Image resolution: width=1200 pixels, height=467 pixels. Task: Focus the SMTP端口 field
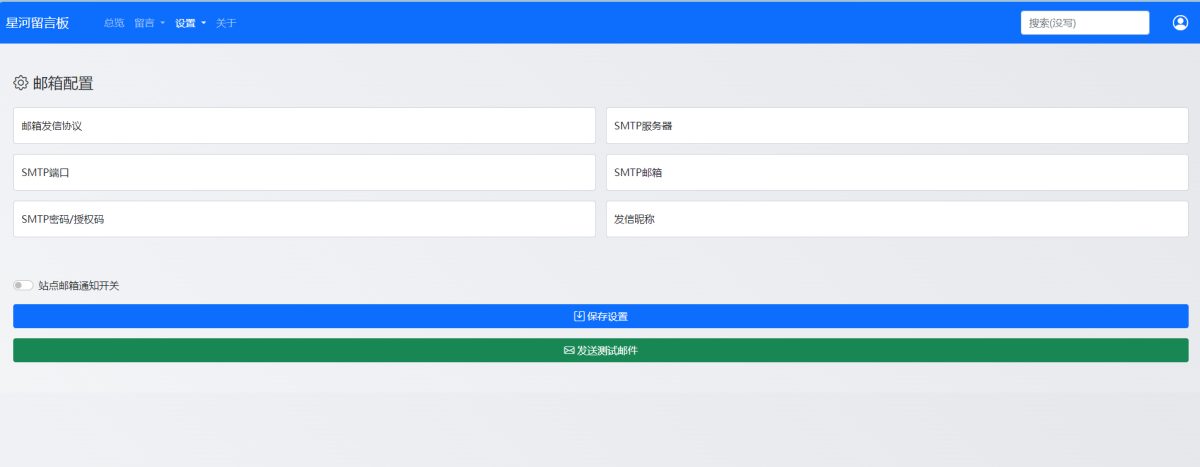[x=304, y=172]
